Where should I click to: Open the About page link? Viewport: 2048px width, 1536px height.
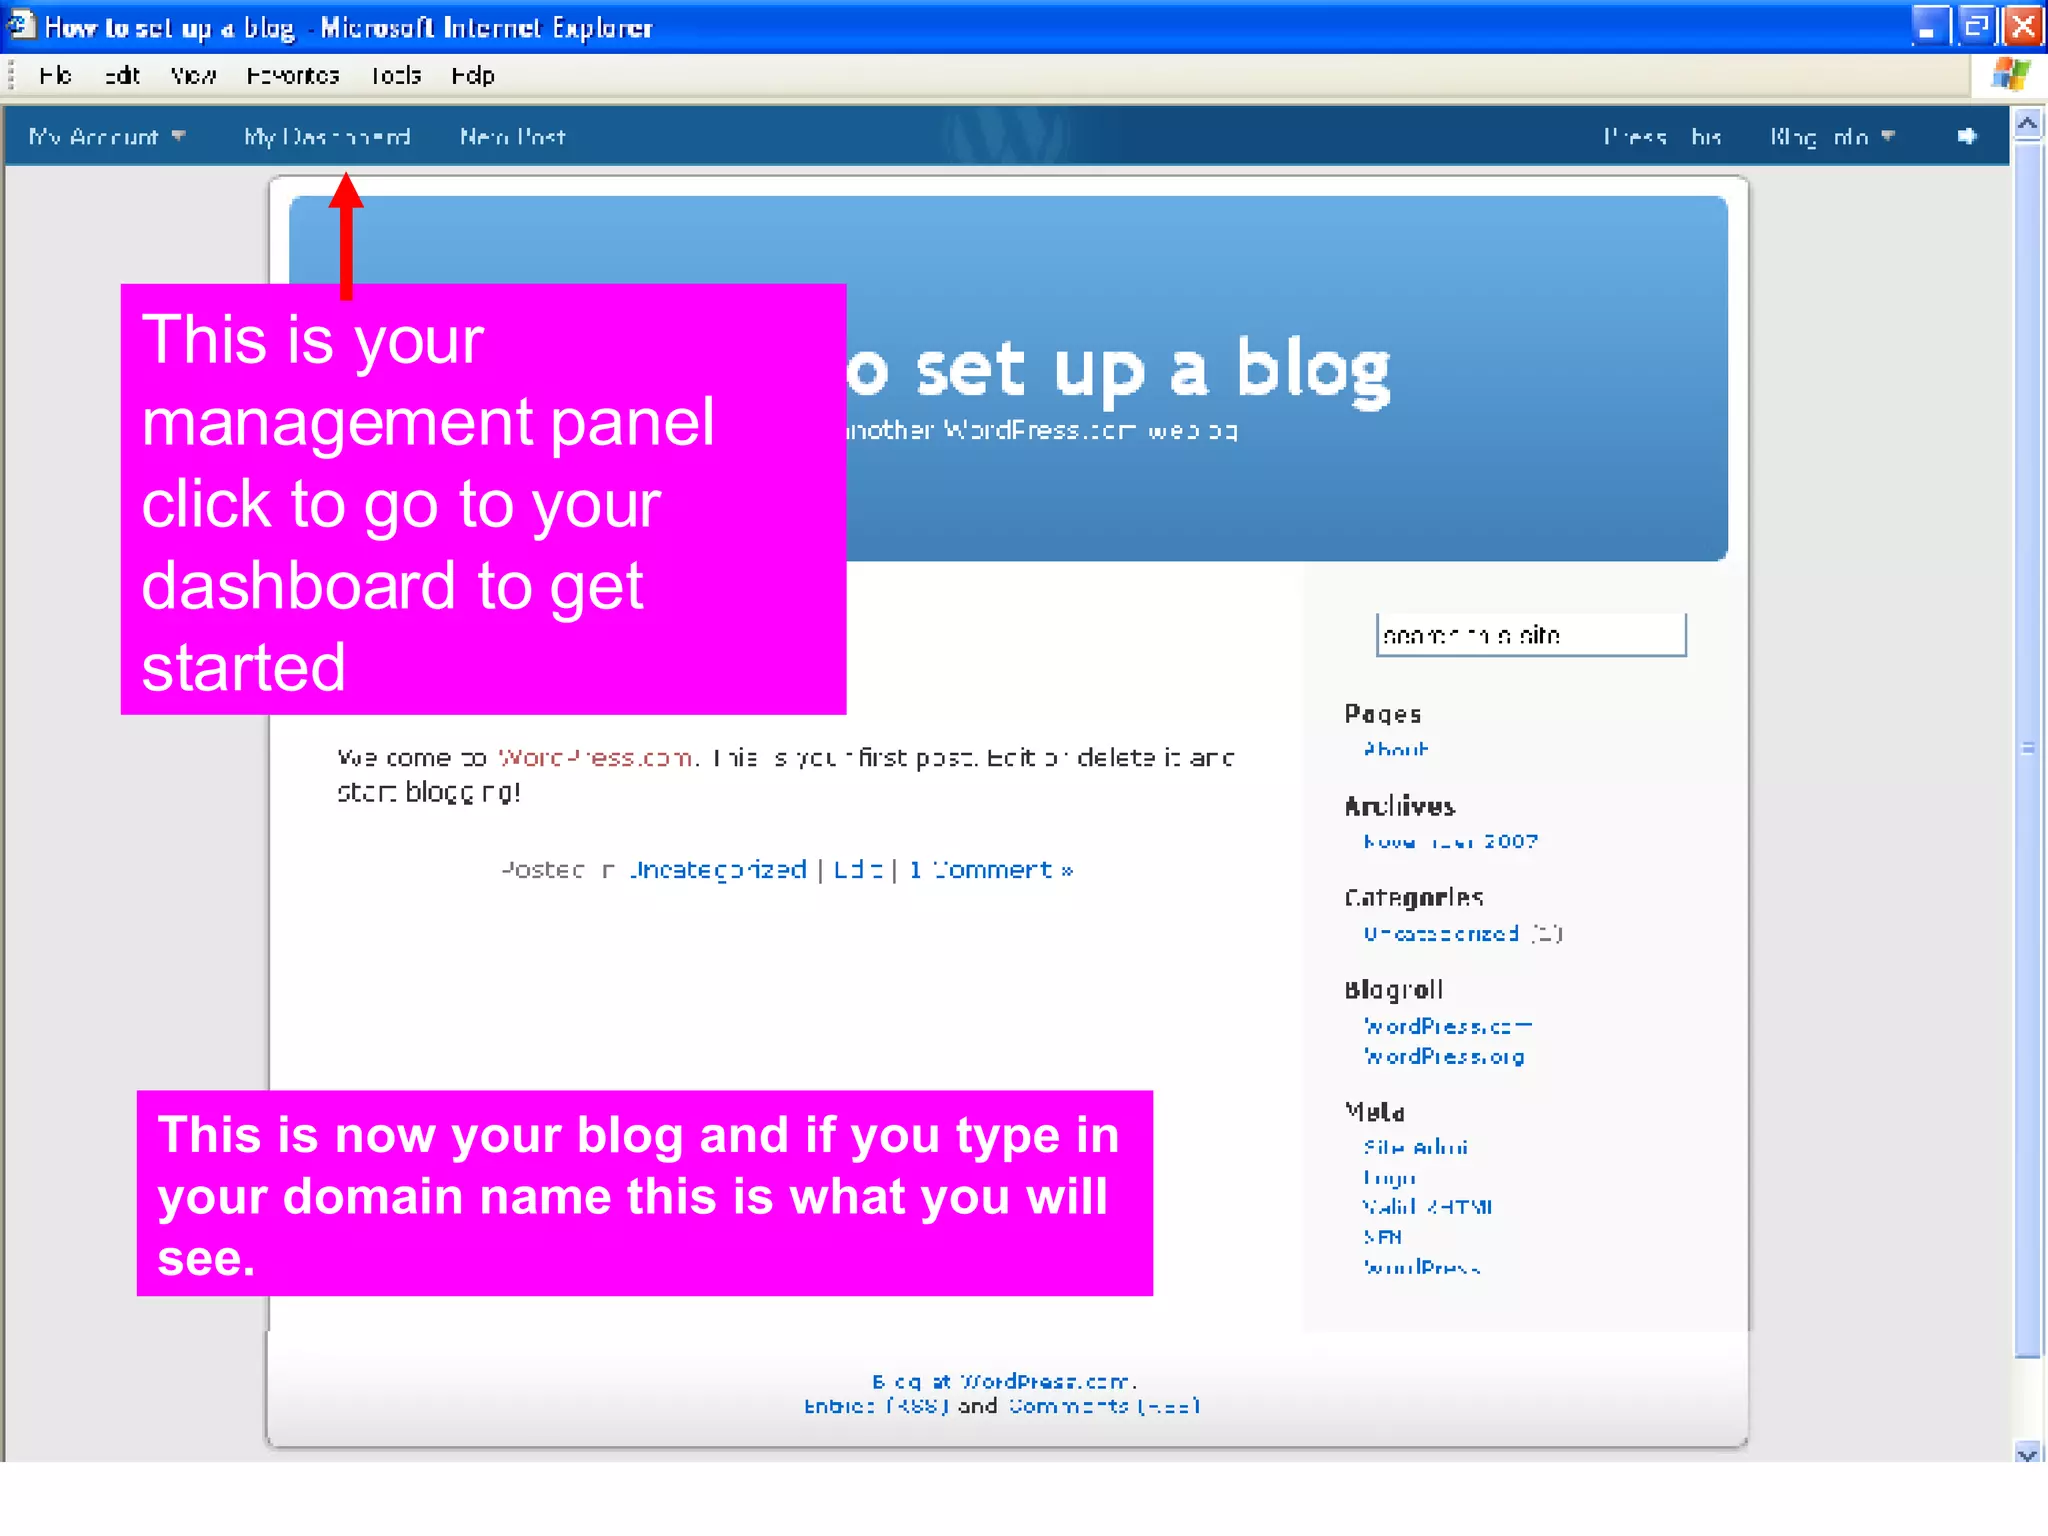1396,749
